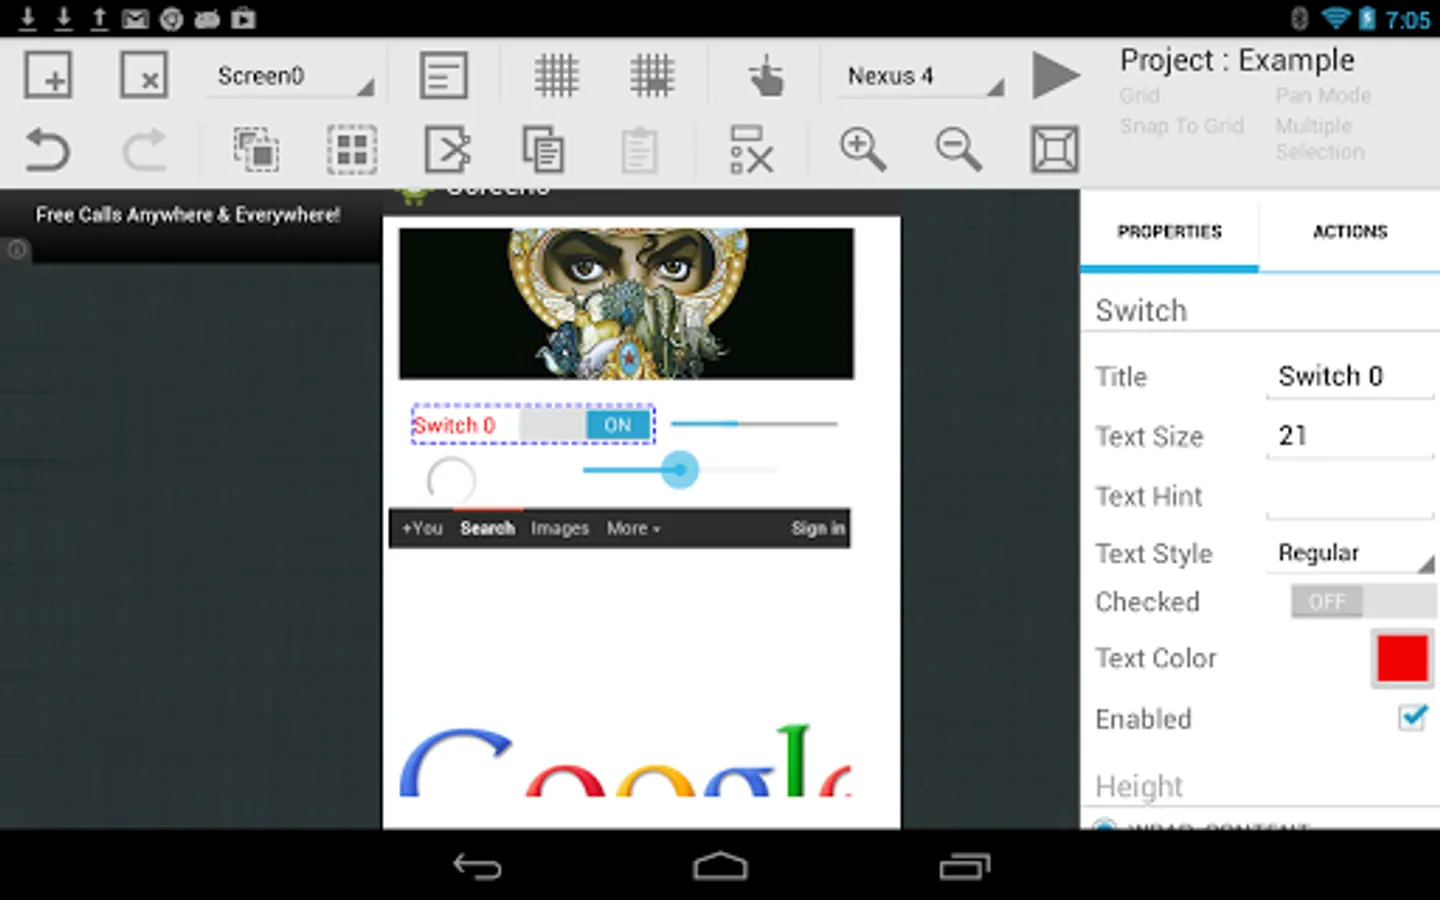Click the select all dashed-grid icon

[x=352, y=150]
